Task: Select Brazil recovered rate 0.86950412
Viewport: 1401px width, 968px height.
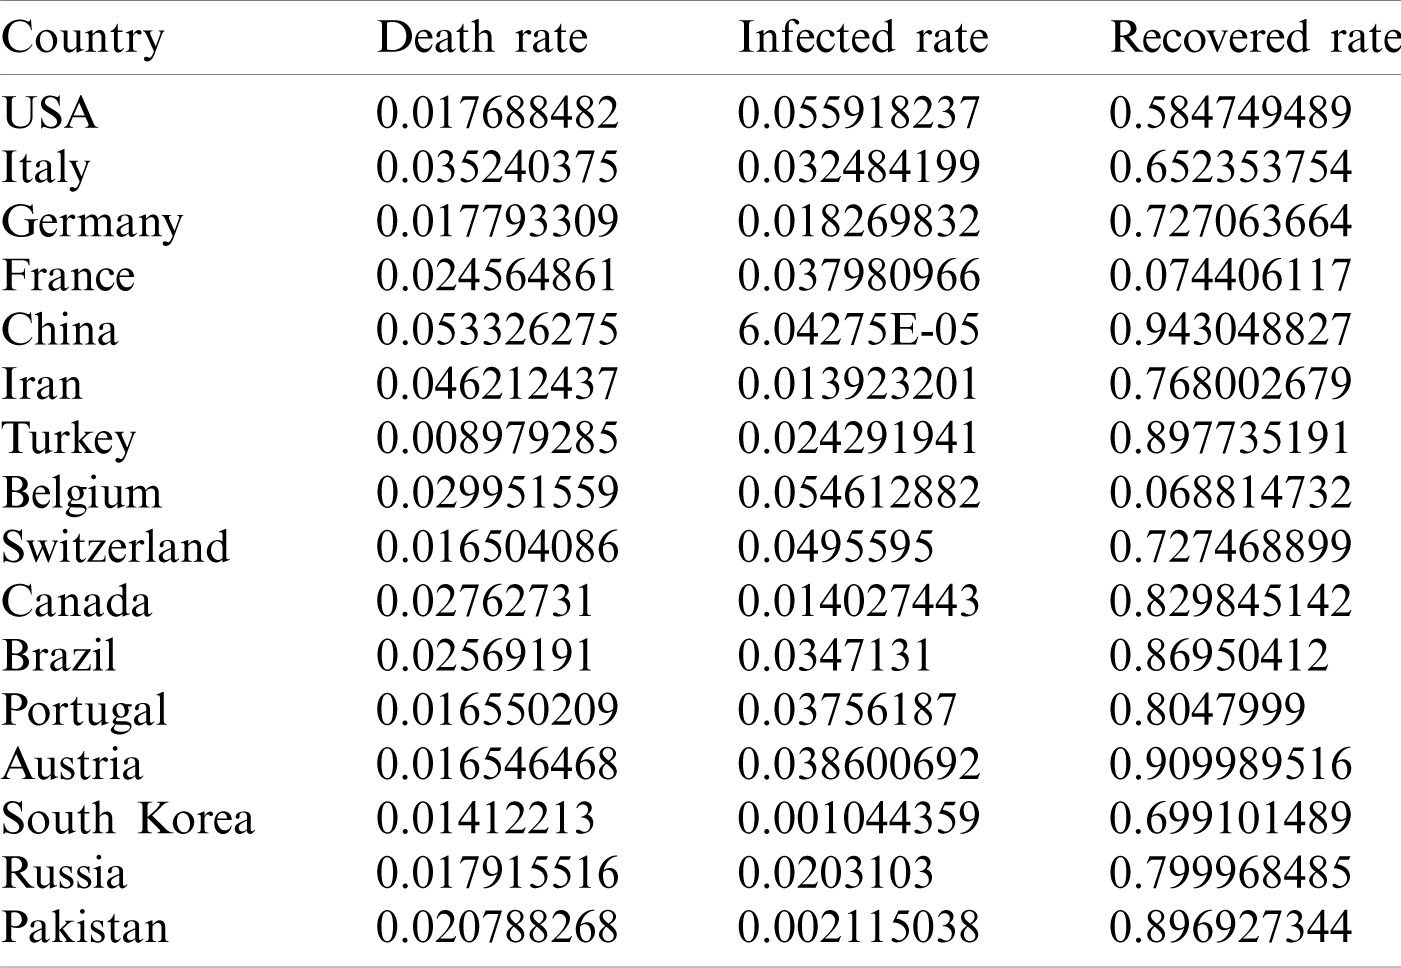Action: [1218, 655]
